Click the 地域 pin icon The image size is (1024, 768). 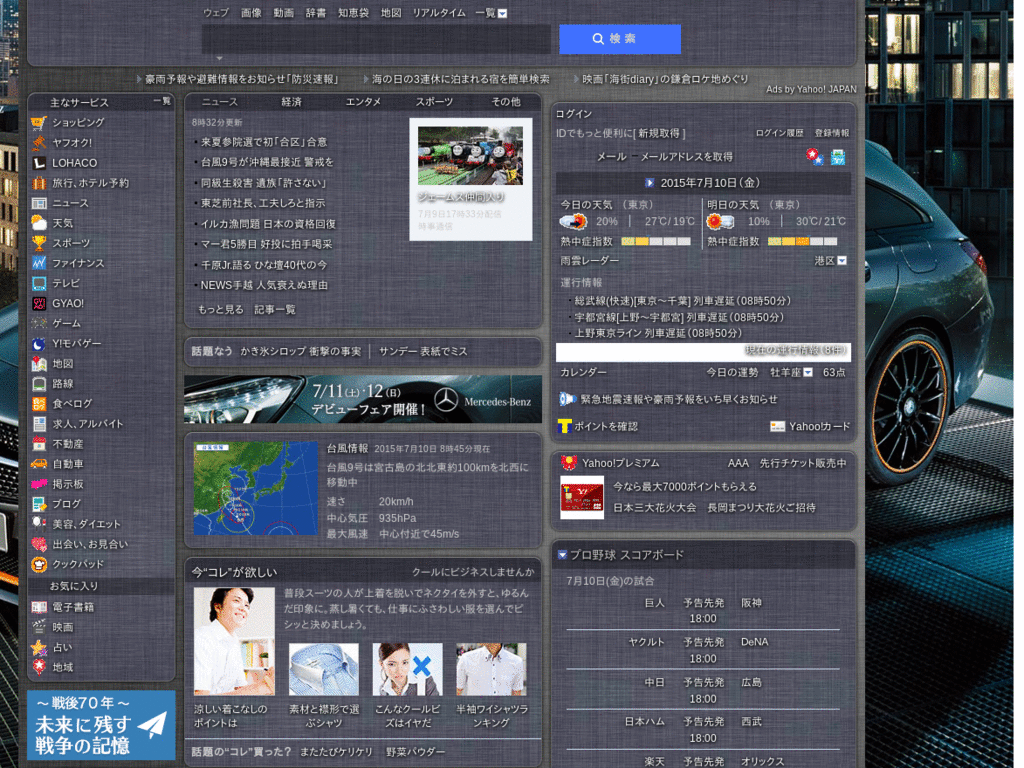[x=39, y=667]
